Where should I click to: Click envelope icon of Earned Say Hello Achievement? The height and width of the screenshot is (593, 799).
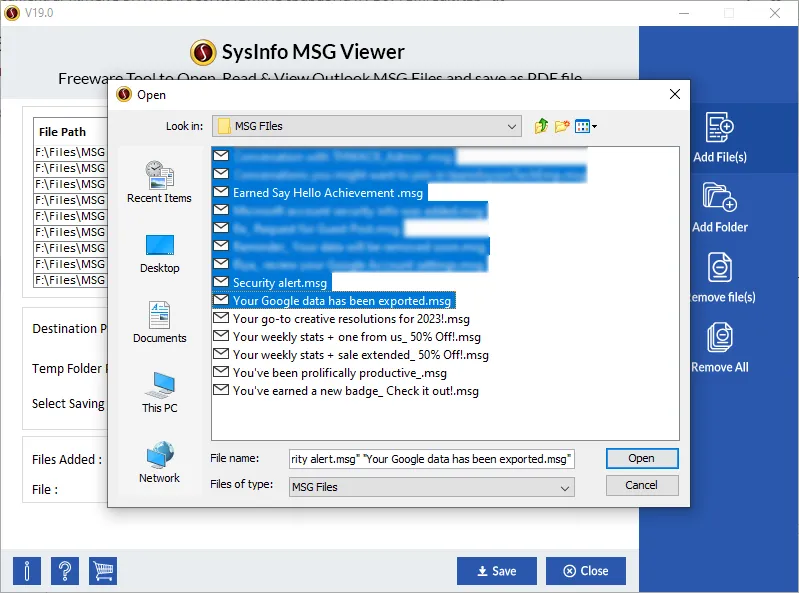click(x=221, y=192)
